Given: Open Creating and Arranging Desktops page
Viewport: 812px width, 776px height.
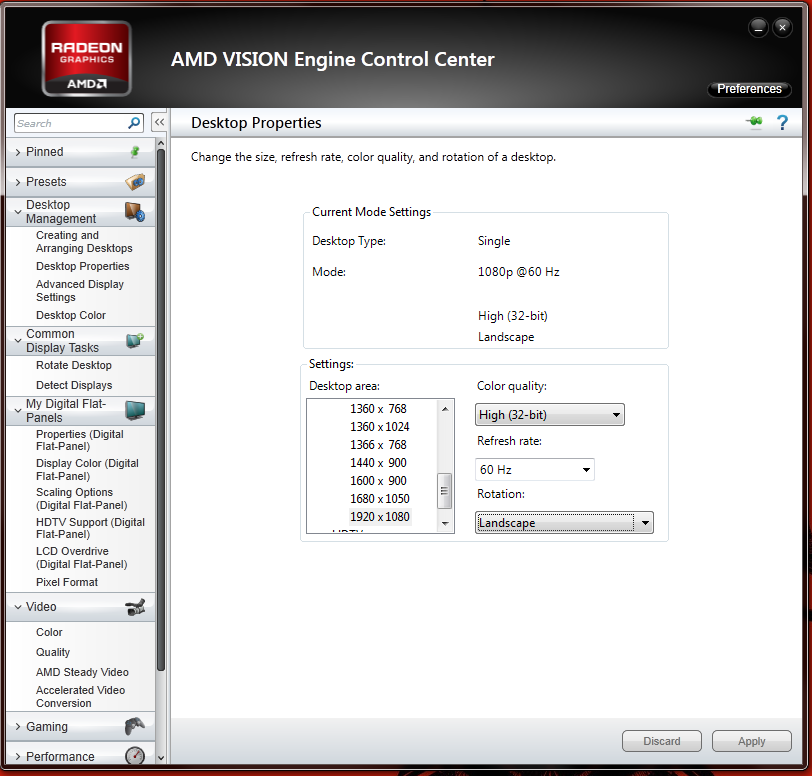Looking at the screenshot, I should (84, 241).
